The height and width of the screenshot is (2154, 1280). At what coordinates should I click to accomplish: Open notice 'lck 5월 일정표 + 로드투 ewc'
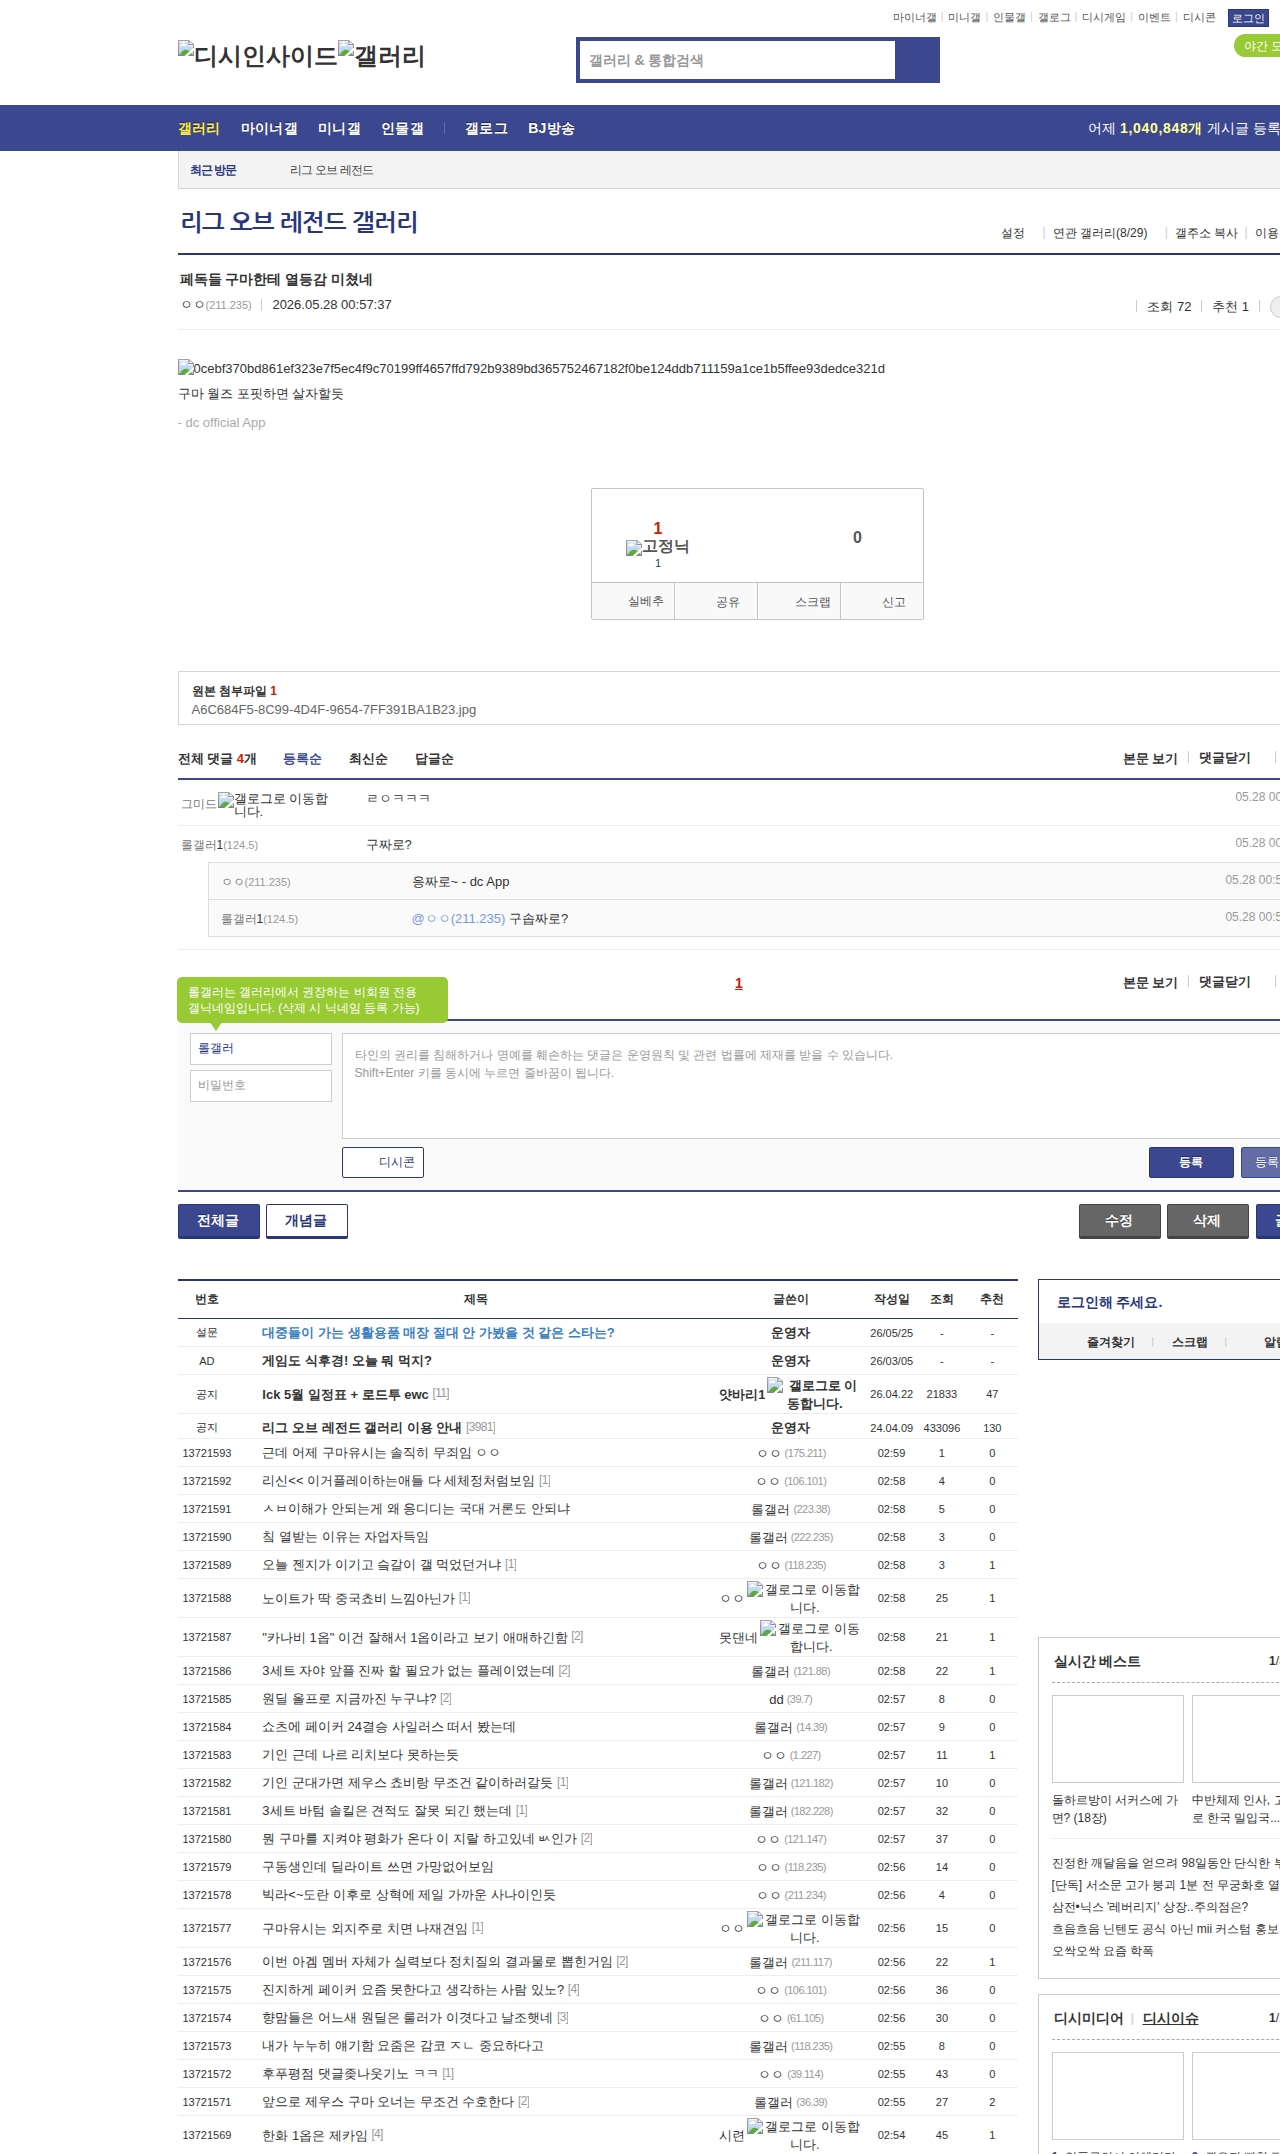click(x=345, y=1394)
